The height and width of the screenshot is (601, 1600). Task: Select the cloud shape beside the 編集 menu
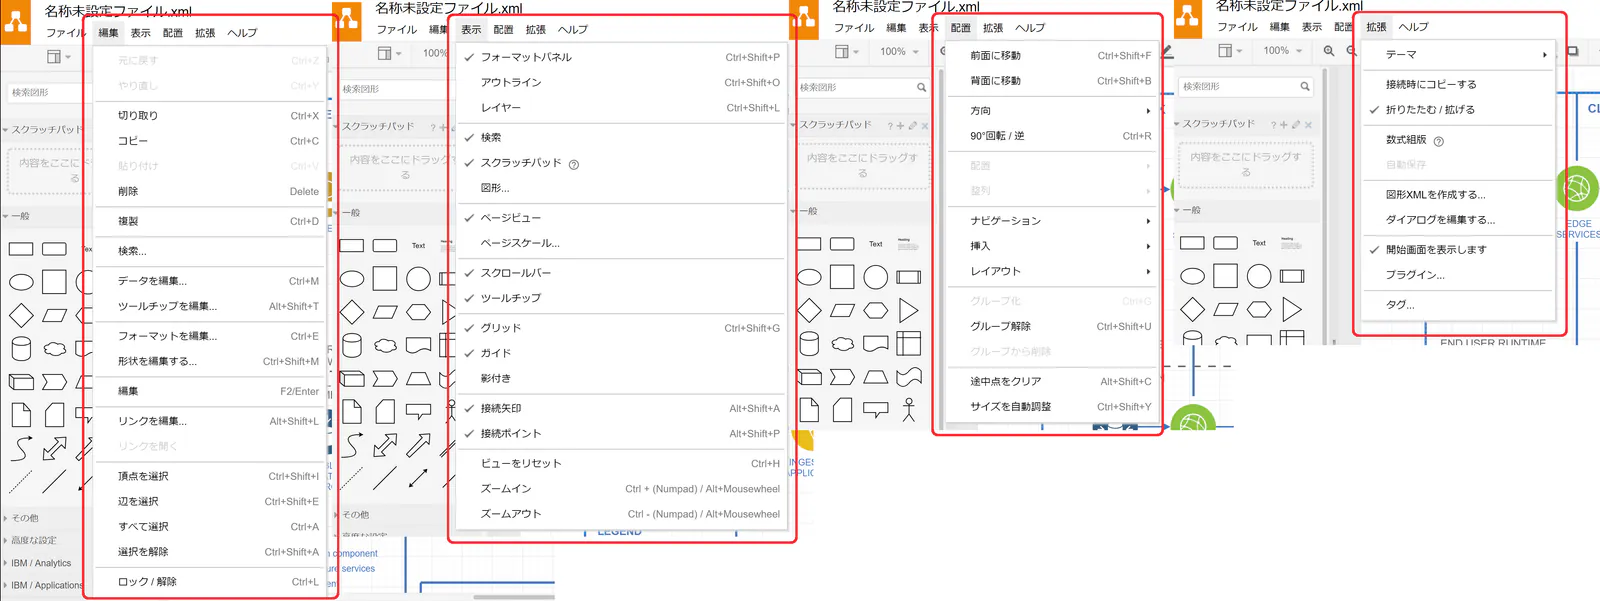click(x=54, y=348)
